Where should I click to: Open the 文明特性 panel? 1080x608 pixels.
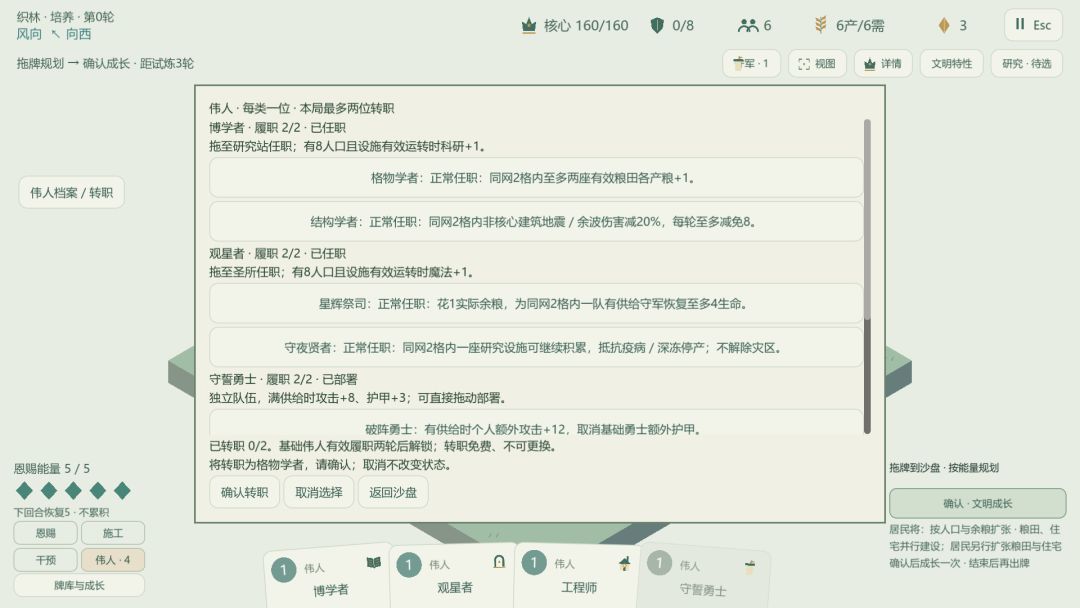(952, 64)
